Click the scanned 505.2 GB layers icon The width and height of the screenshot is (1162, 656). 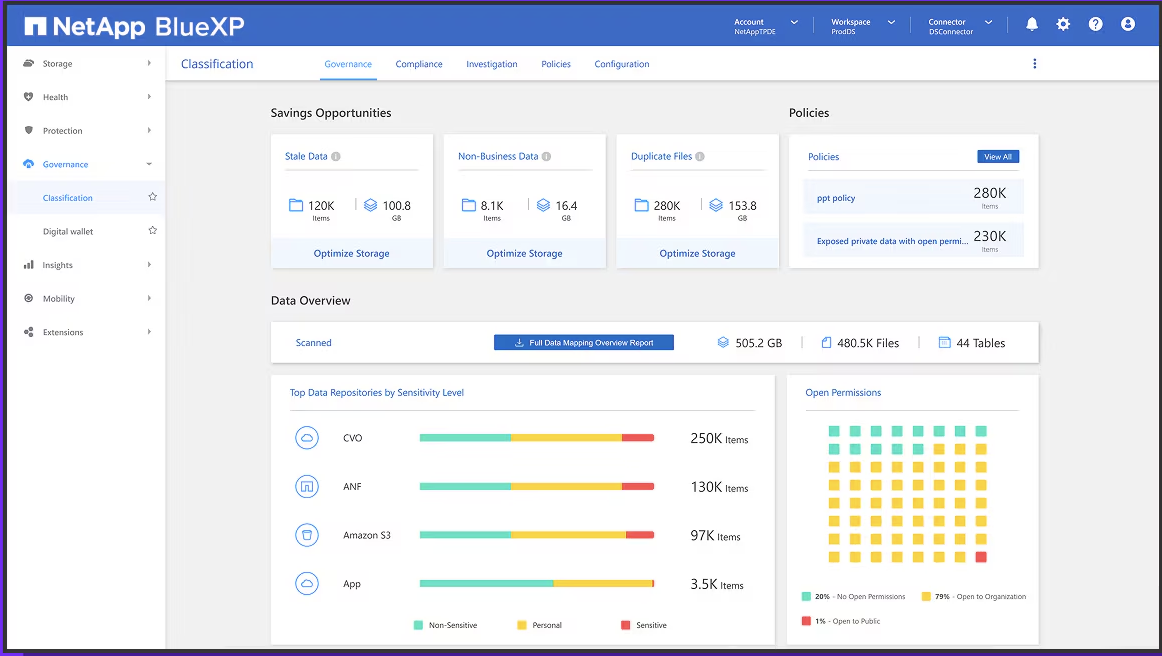click(723, 342)
